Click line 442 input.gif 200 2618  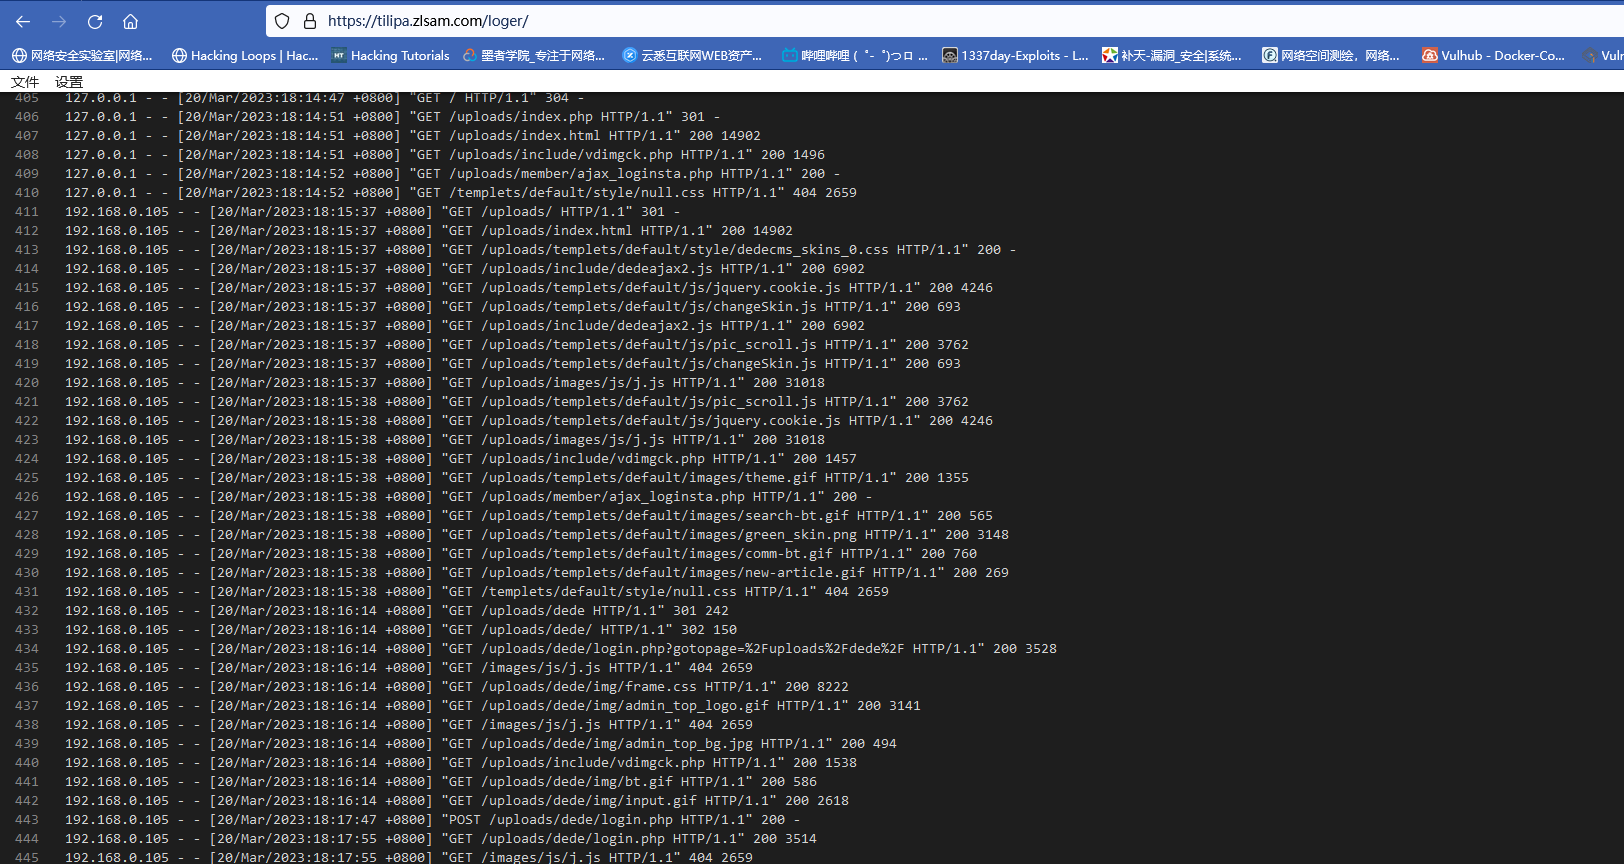(x=457, y=801)
